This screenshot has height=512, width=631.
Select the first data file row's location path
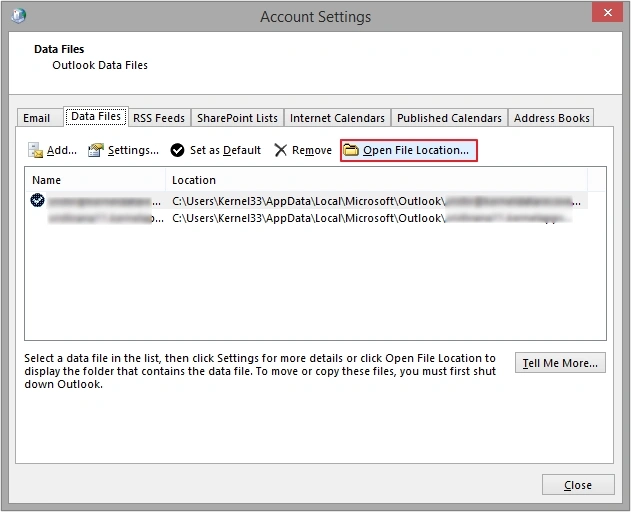[376, 201]
